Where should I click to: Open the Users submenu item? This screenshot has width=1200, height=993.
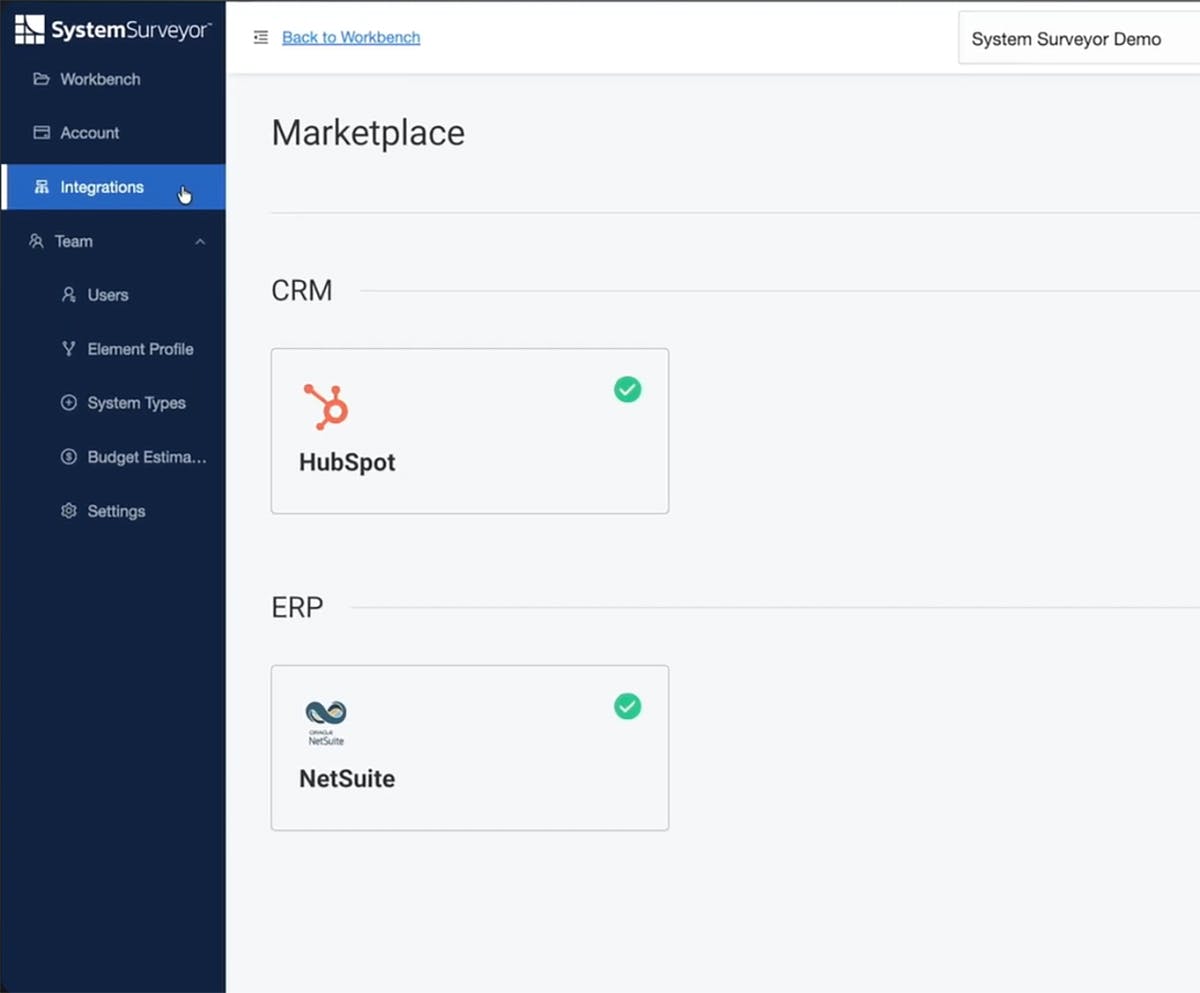tap(113, 295)
